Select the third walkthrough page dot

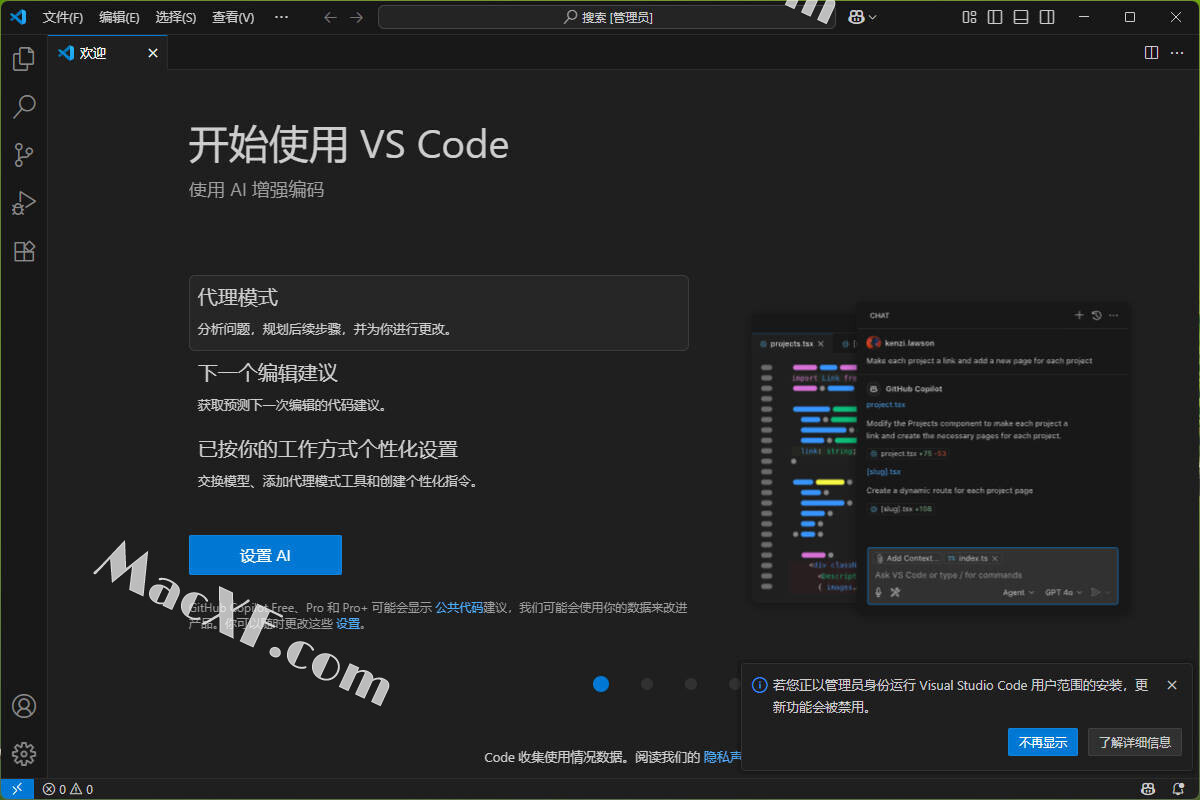pyautogui.click(x=691, y=684)
